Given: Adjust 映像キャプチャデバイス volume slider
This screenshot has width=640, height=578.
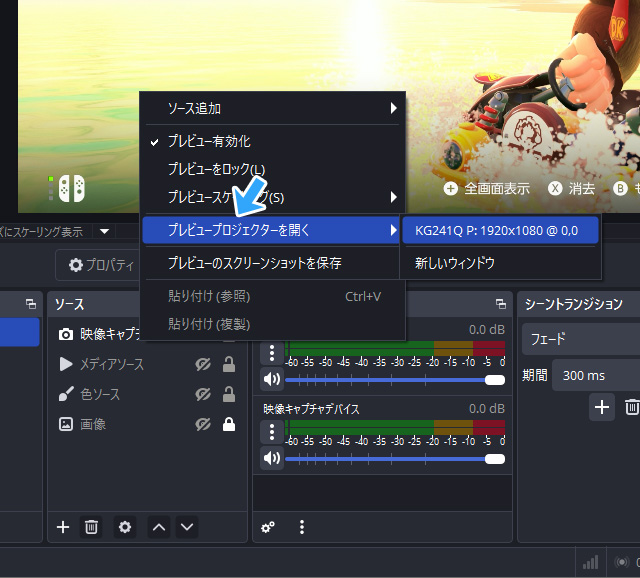Looking at the screenshot, I should point(395,459).
